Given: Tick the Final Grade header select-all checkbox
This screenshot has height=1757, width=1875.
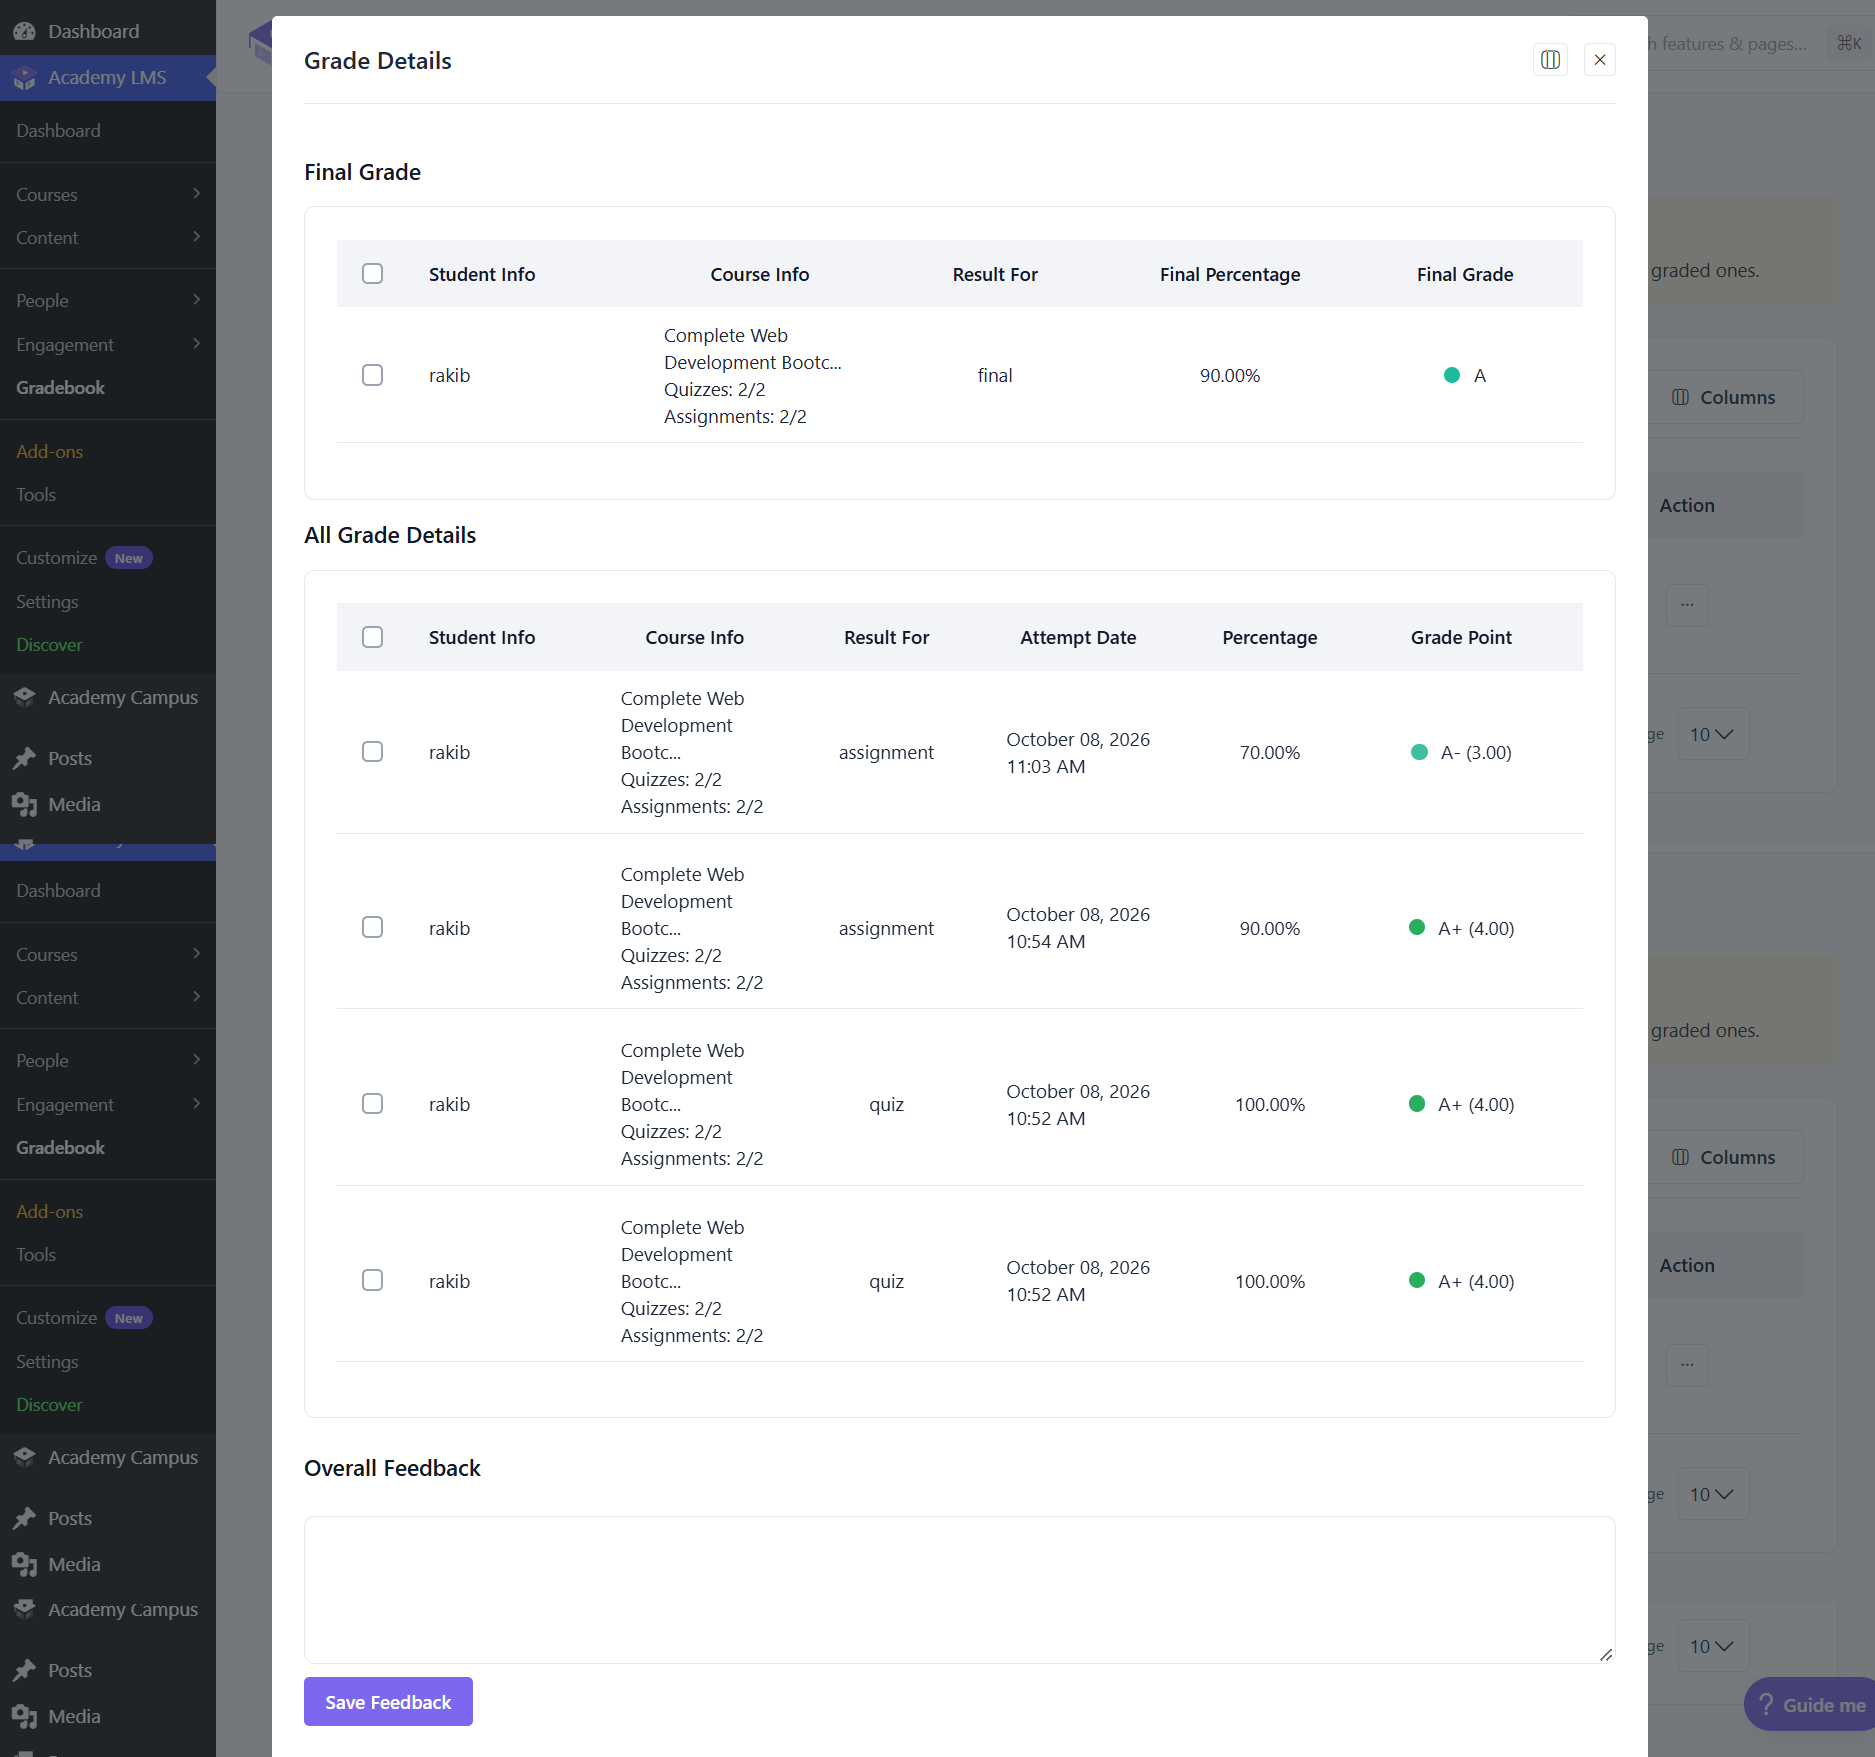Looking at the screenshot, I should (372, 273).
